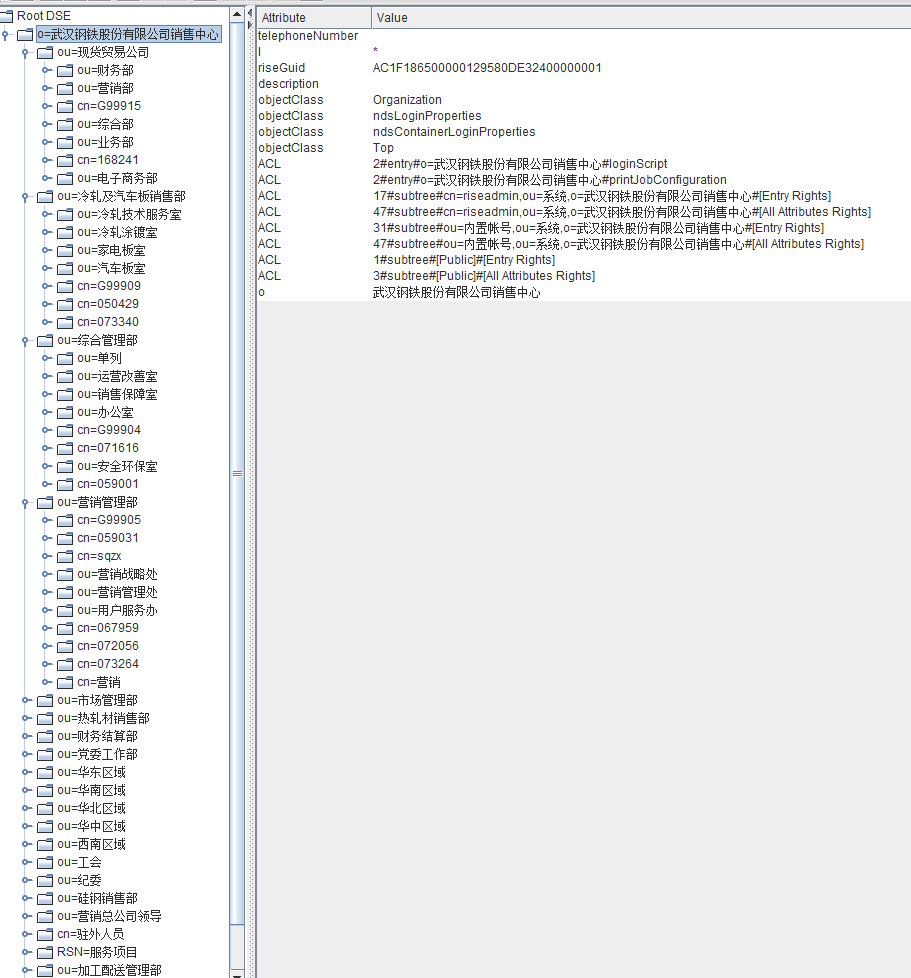
Task: Select the o attribute value 武汉钢铁股份有限公司销售中心
Action: point(456,293)
